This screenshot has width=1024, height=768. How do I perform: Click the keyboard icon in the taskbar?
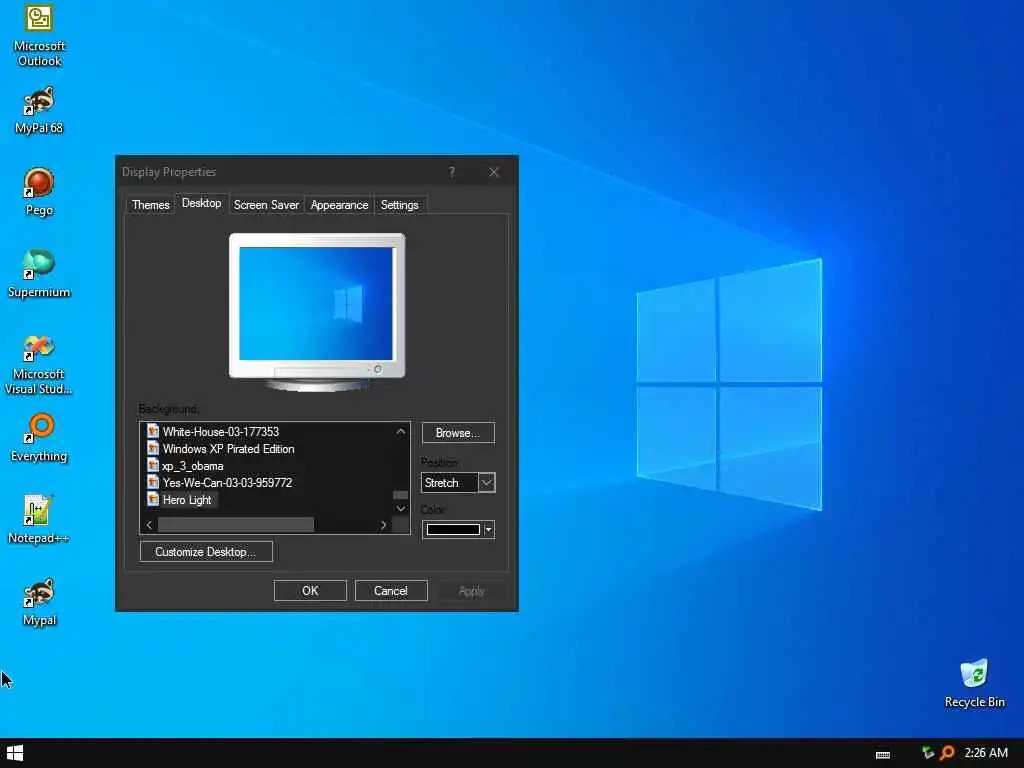[883, 754]
